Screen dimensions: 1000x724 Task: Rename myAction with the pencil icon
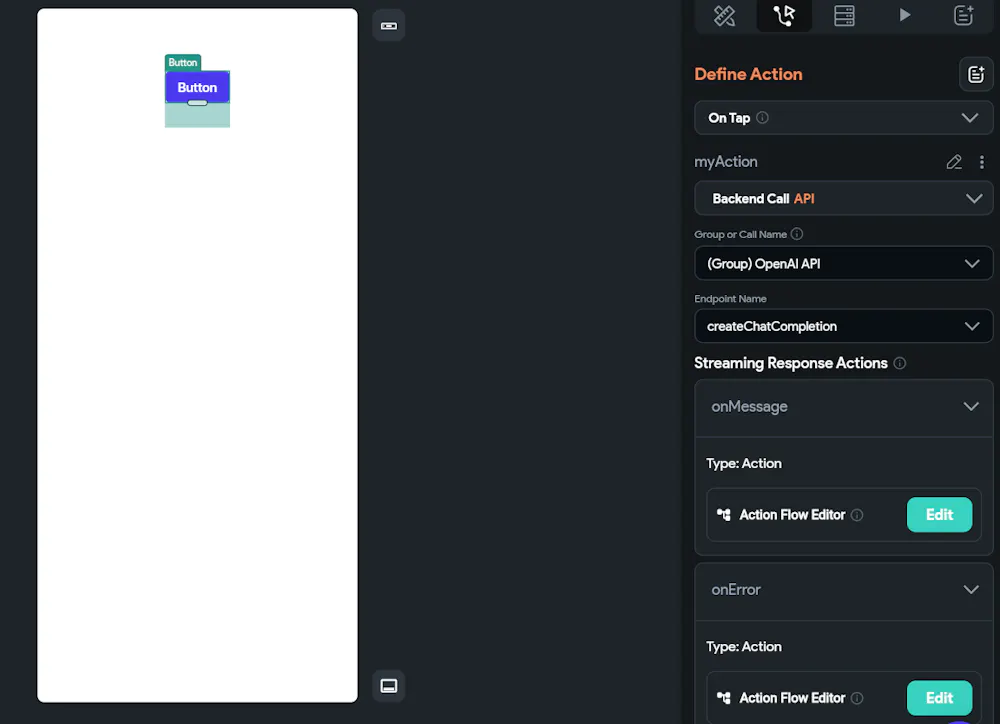coord(953,162)
